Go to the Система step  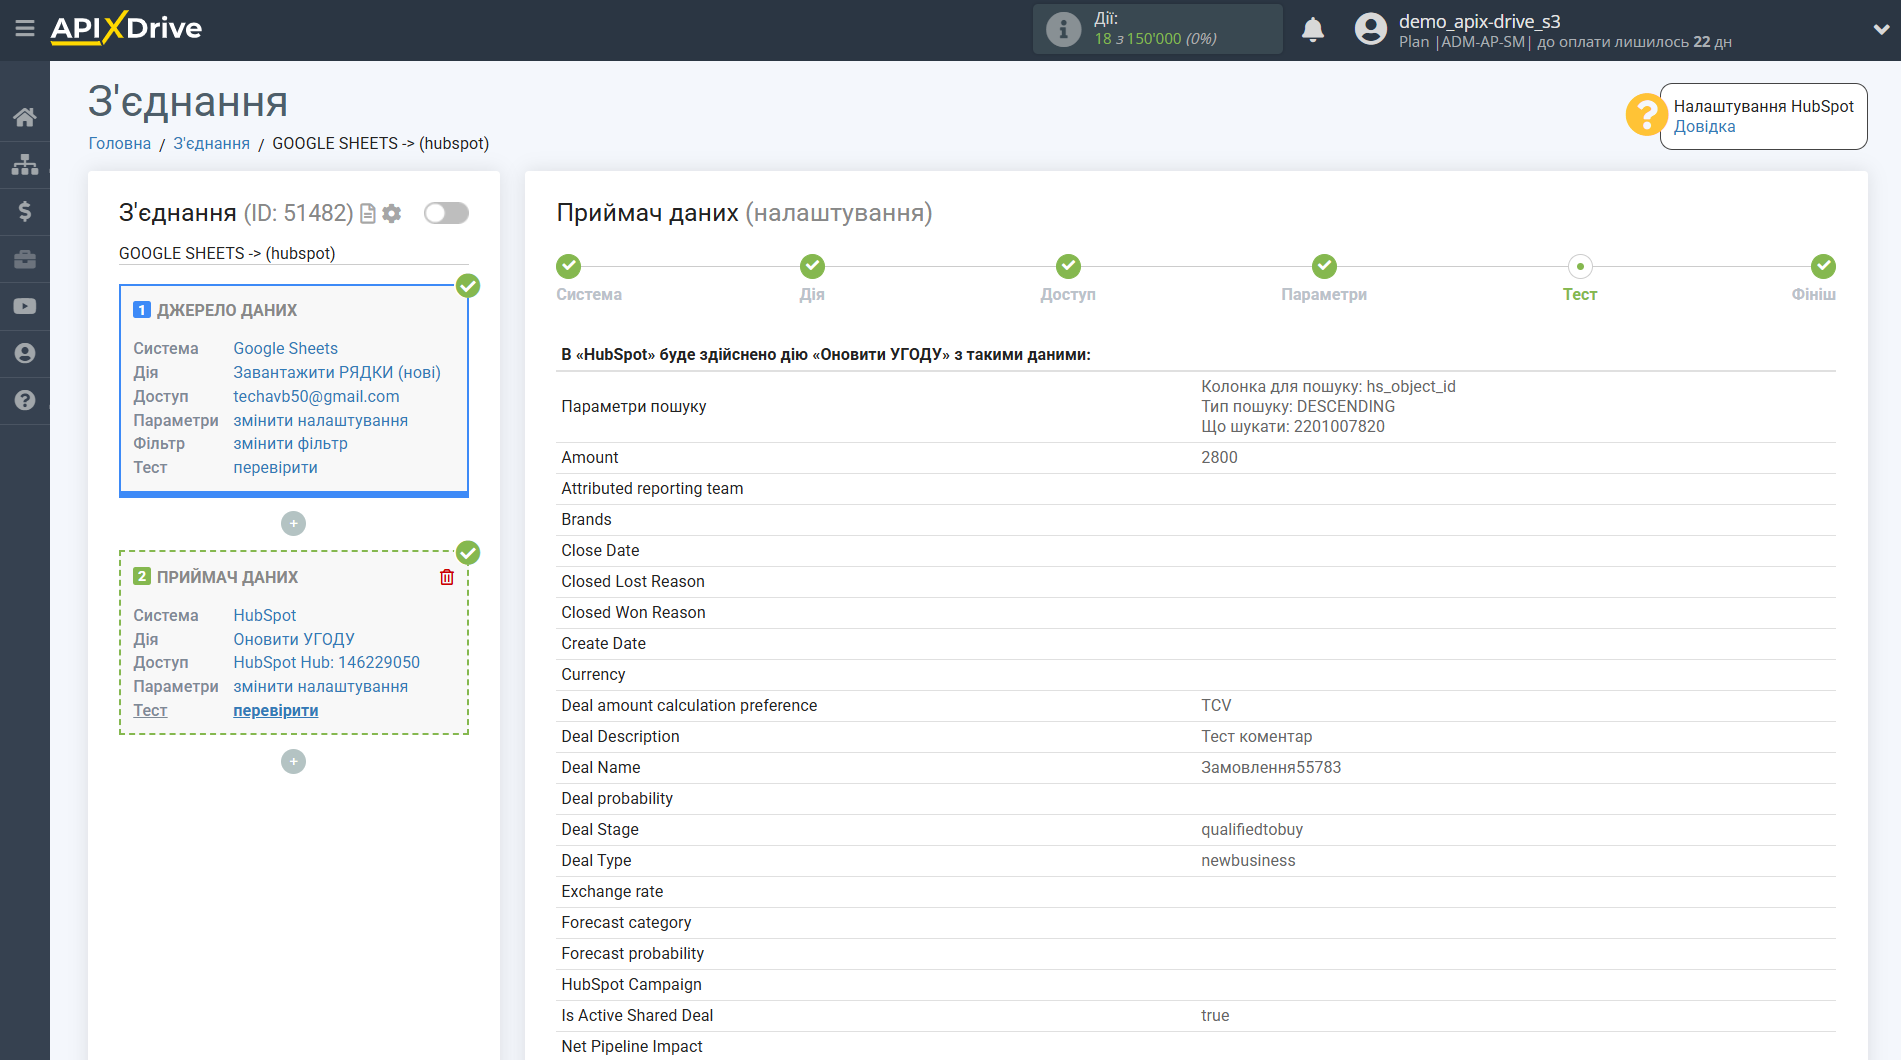point(569,266)
